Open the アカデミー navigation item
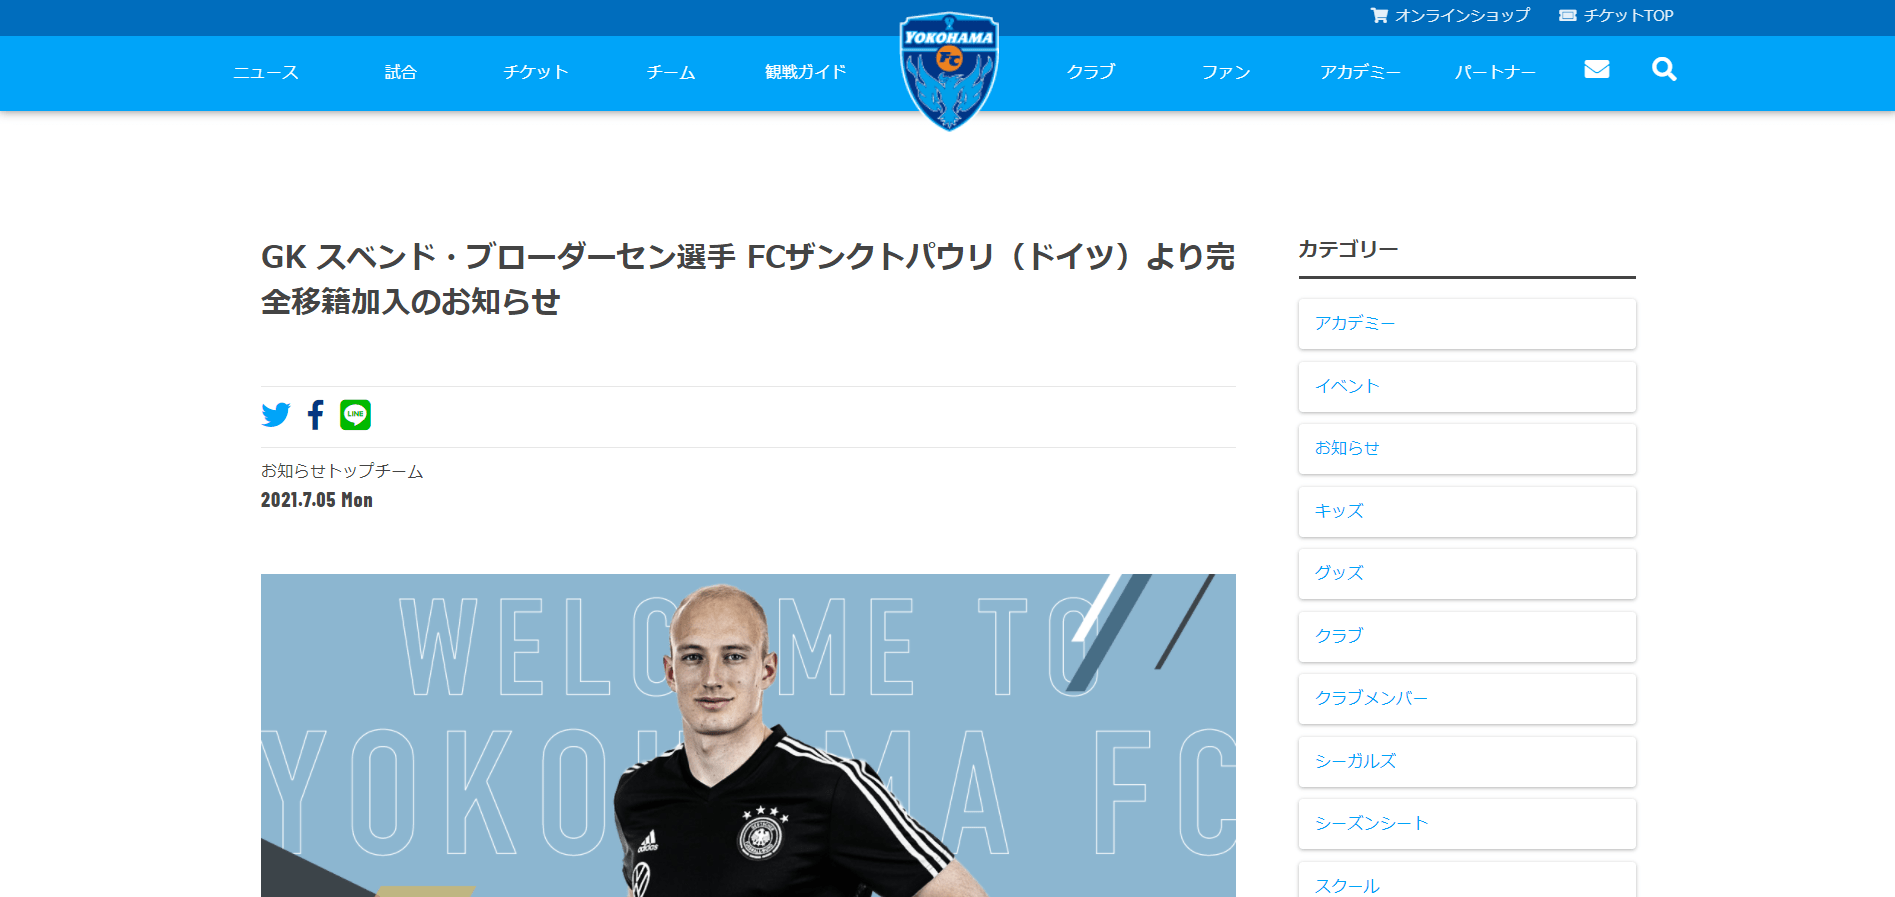 click(1360, 72)
